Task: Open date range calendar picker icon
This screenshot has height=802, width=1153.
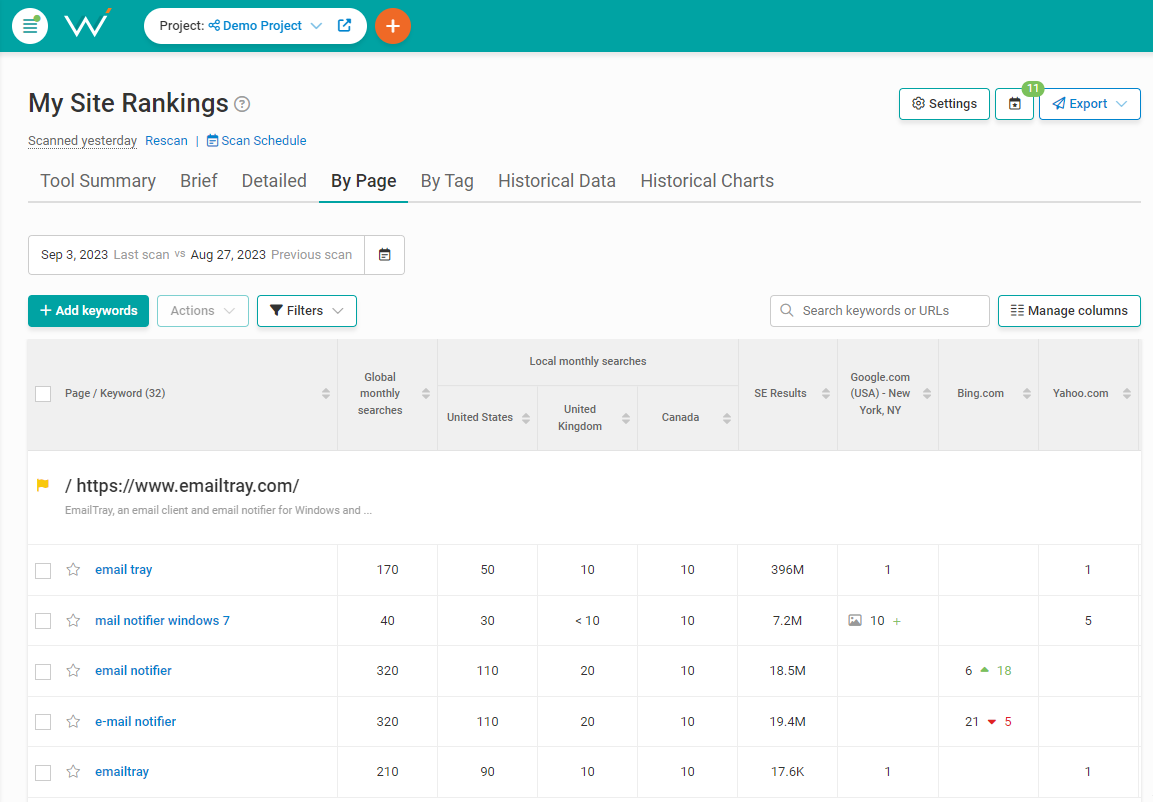Action: click(x=385, y=254)
